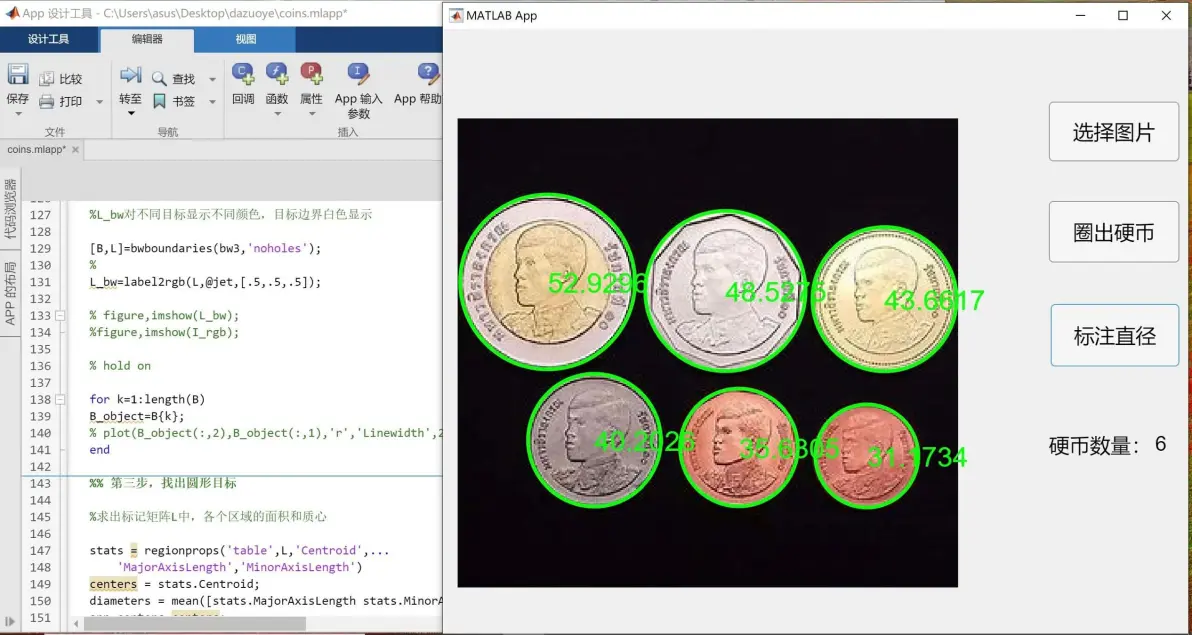The image size is (1192, 635).
Task: Select the coins.mlapp* document tab
Action: coord(36,150)
